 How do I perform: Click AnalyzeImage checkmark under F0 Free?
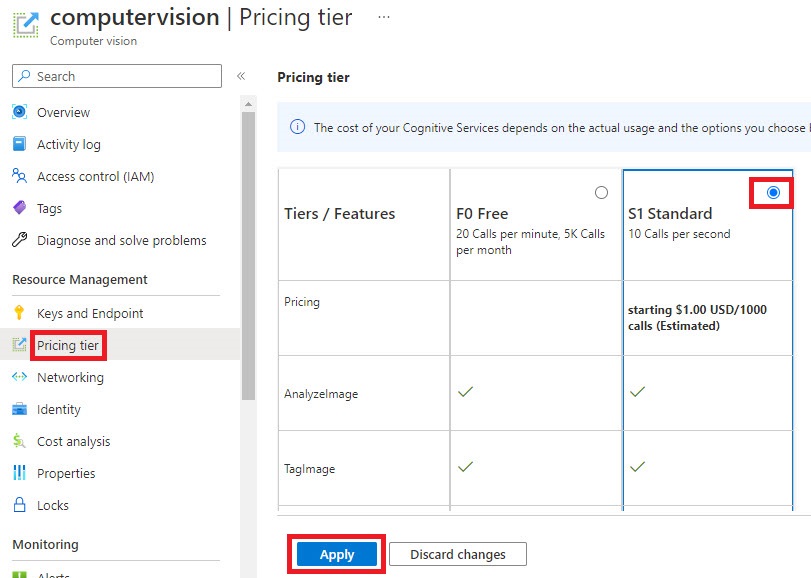point(465,391)
